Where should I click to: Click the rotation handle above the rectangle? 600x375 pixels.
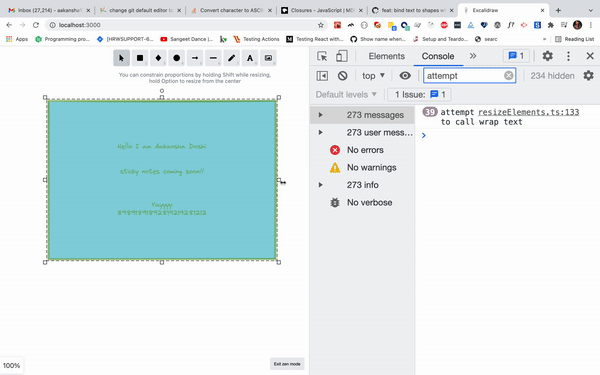(162, 91)
